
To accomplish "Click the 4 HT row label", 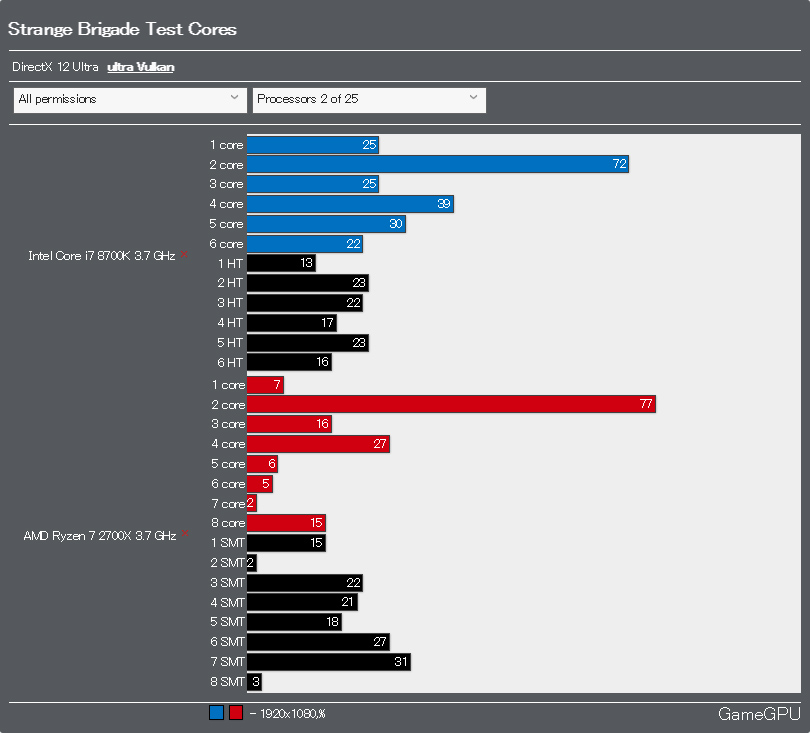I will [x=230, y=323].
